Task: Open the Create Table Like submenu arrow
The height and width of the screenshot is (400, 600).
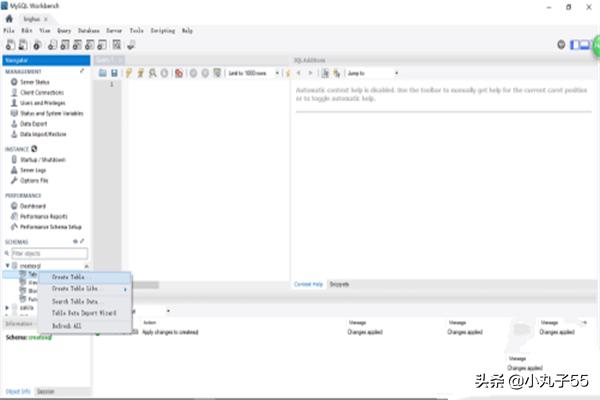Action: coord(125,289)
